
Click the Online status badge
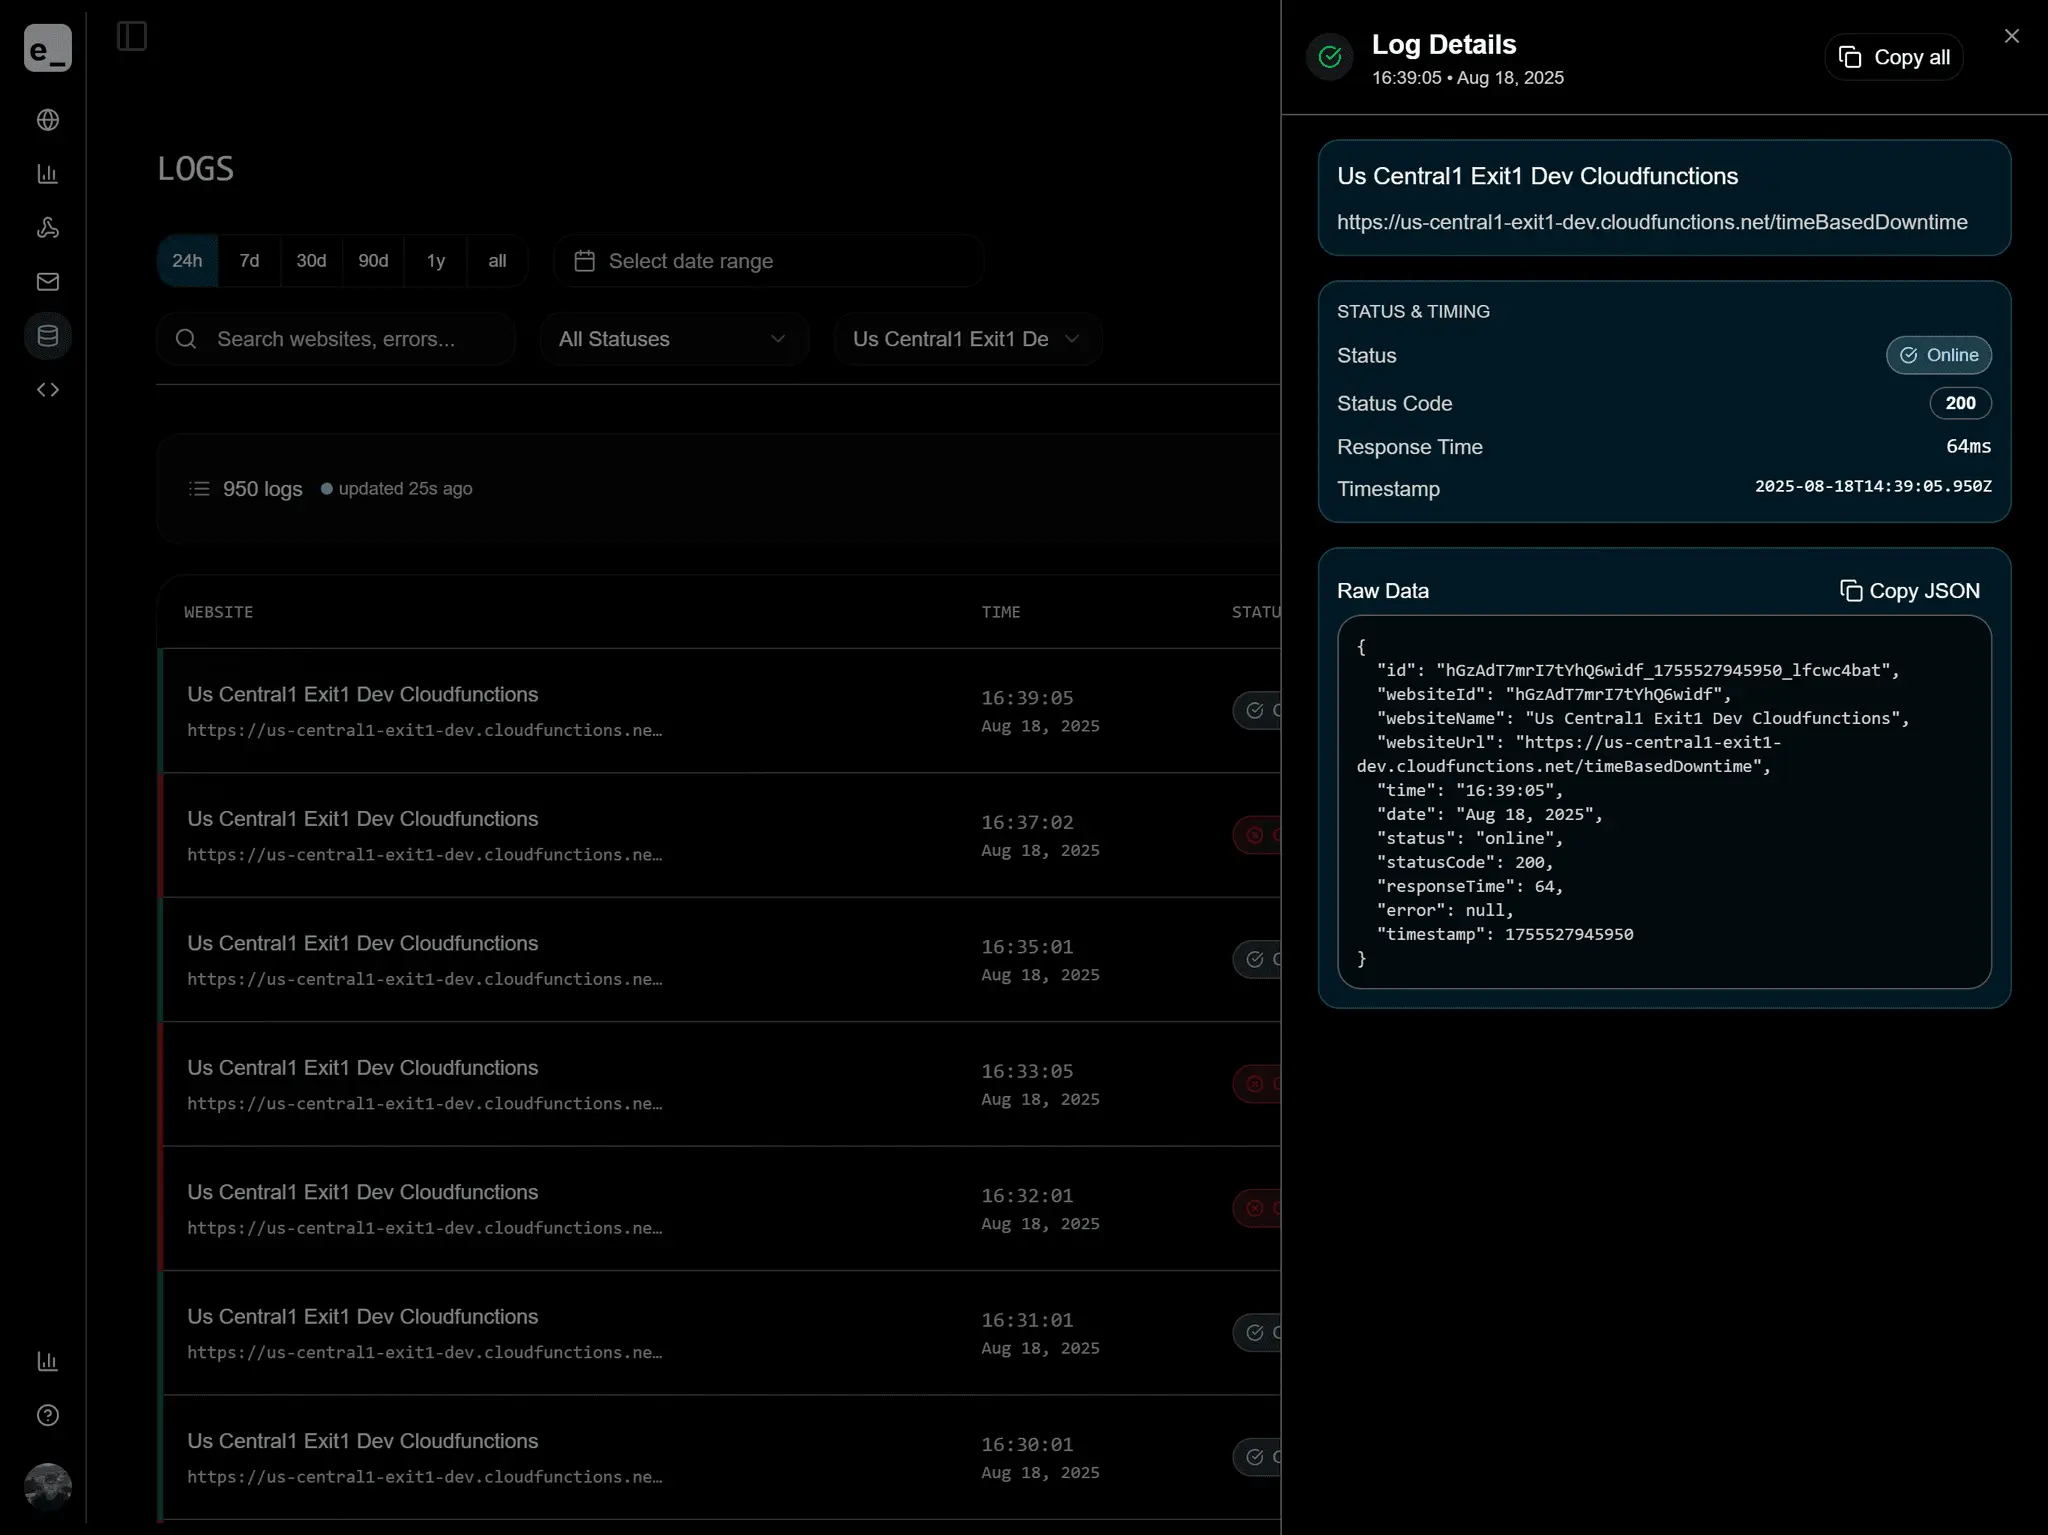[1939, 355]
